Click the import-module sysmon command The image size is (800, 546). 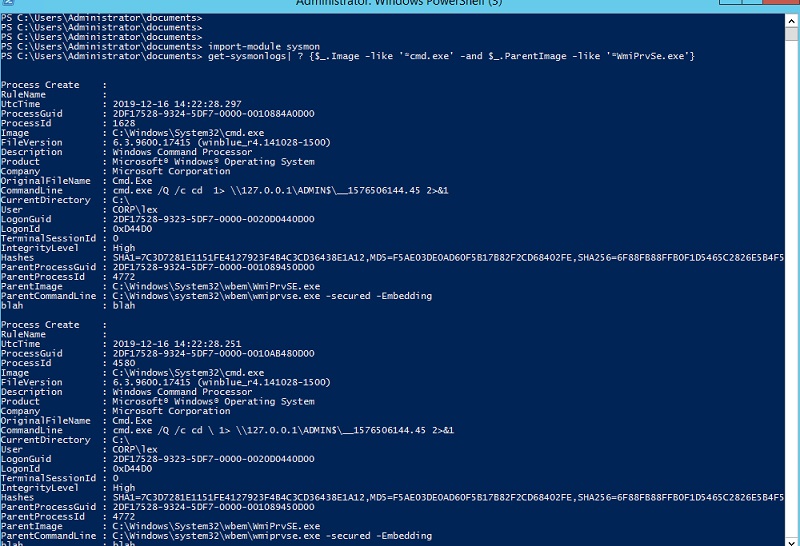pyautogui.click(x=264, y=46)
